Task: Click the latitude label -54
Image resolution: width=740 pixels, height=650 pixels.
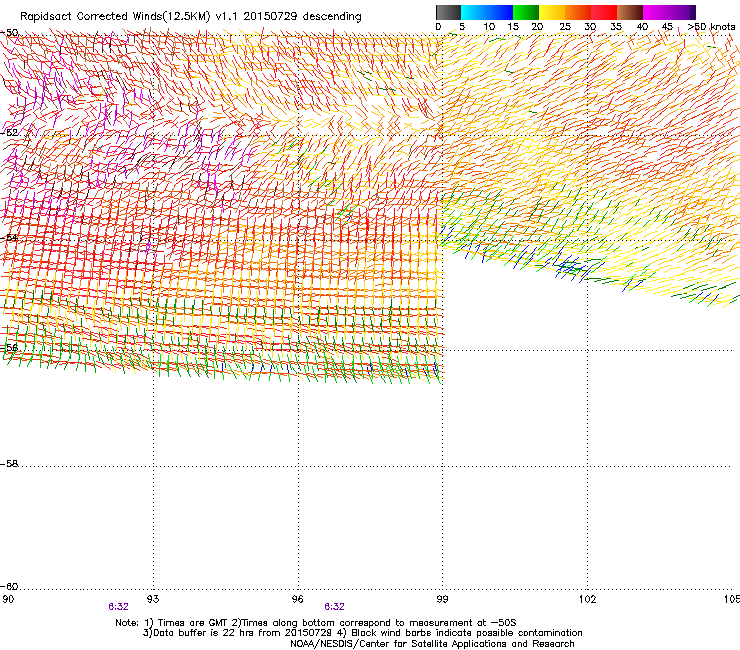Action: 10,237
